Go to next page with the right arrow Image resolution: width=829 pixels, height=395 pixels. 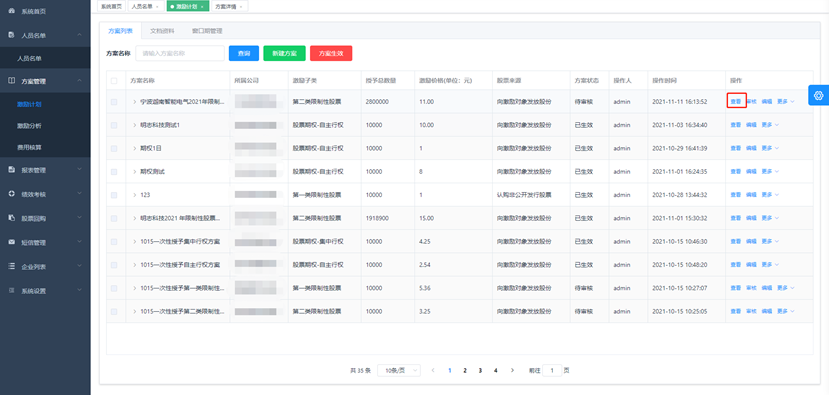point(512,370)
